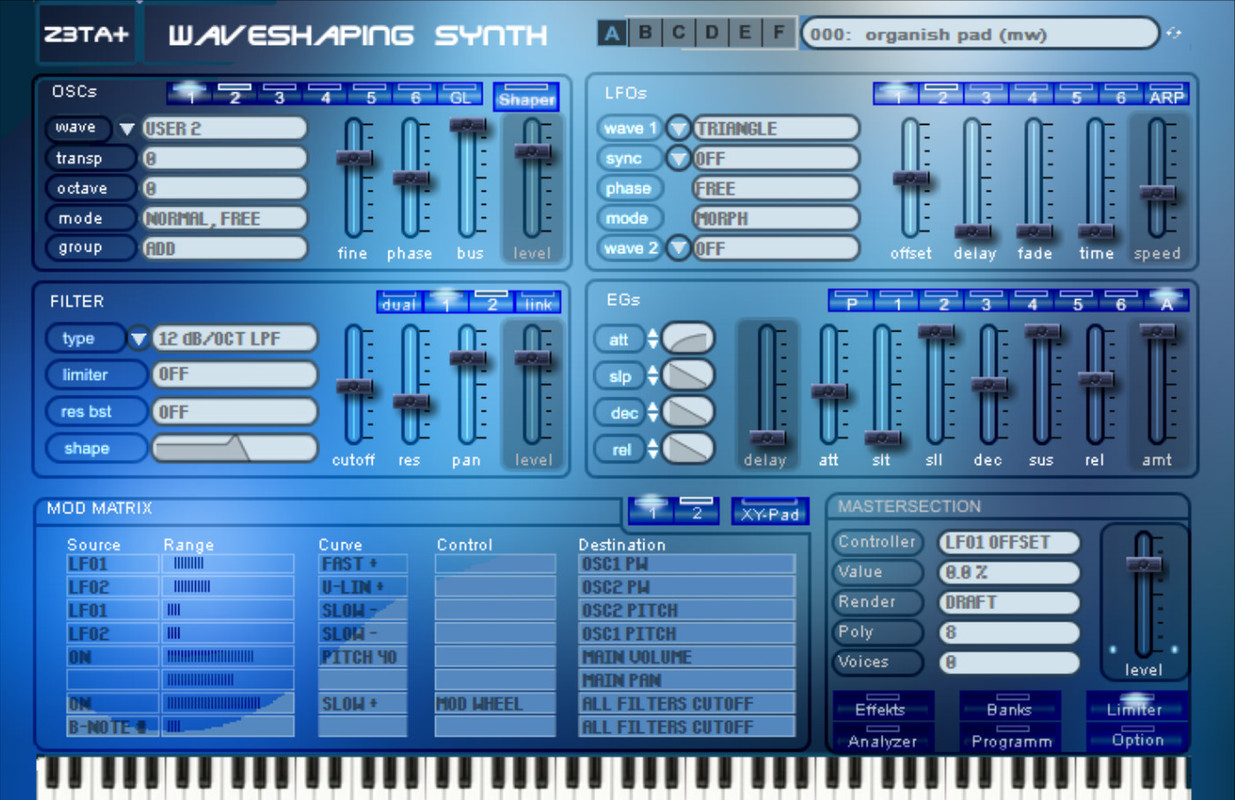Click the icon right of the preset name
Viewport: 1235px width, 800px height.
pyautogui.click(x=1173, y=33)
